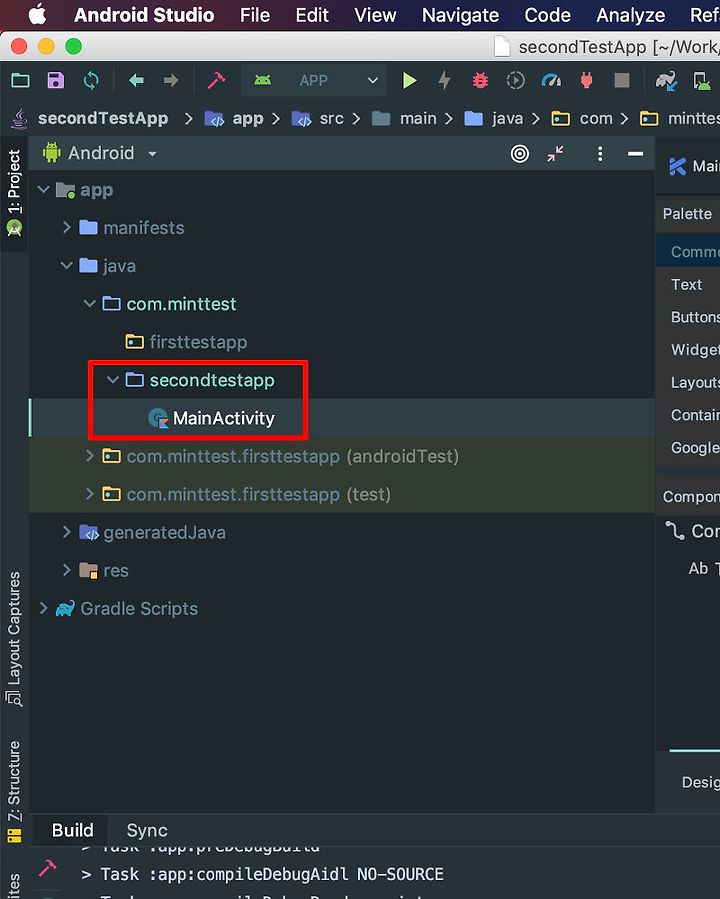Open Apple menu
This screenshot has width=720, height=899.
(x=37, y=14)
